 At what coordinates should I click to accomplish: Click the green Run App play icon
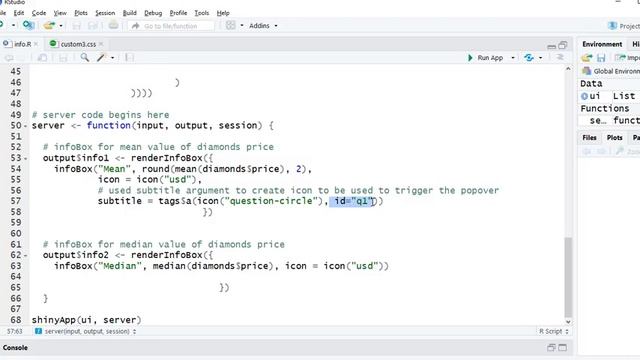470,58
